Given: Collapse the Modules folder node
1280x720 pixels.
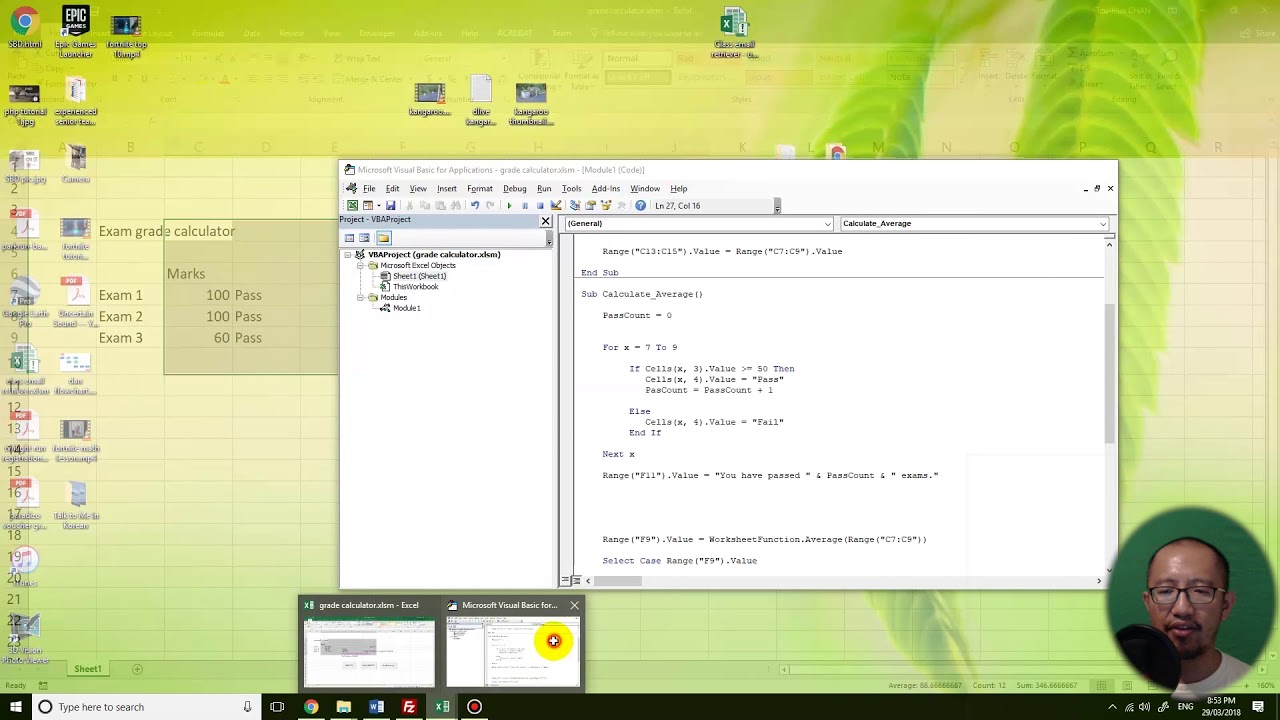Looking at the screenshot, I should [x=361, y=298].
